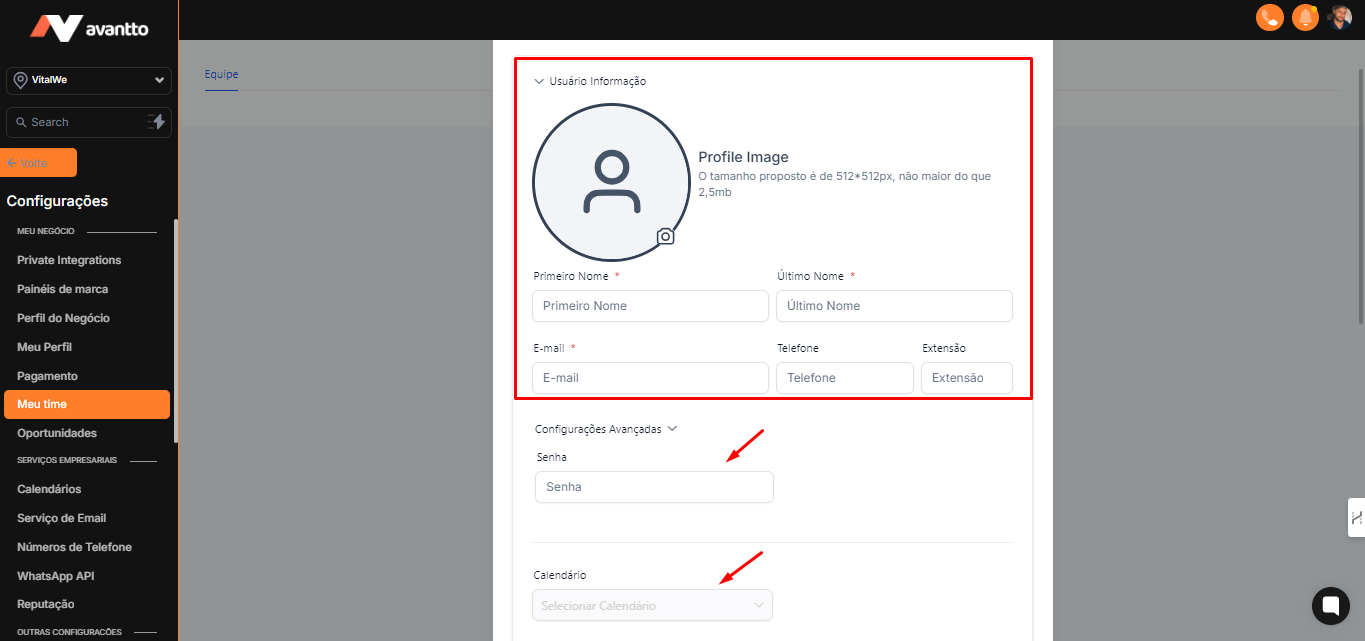Switch to the Equipe tab
This screenshot has height=641, width=1365.
tap(221, 74)
